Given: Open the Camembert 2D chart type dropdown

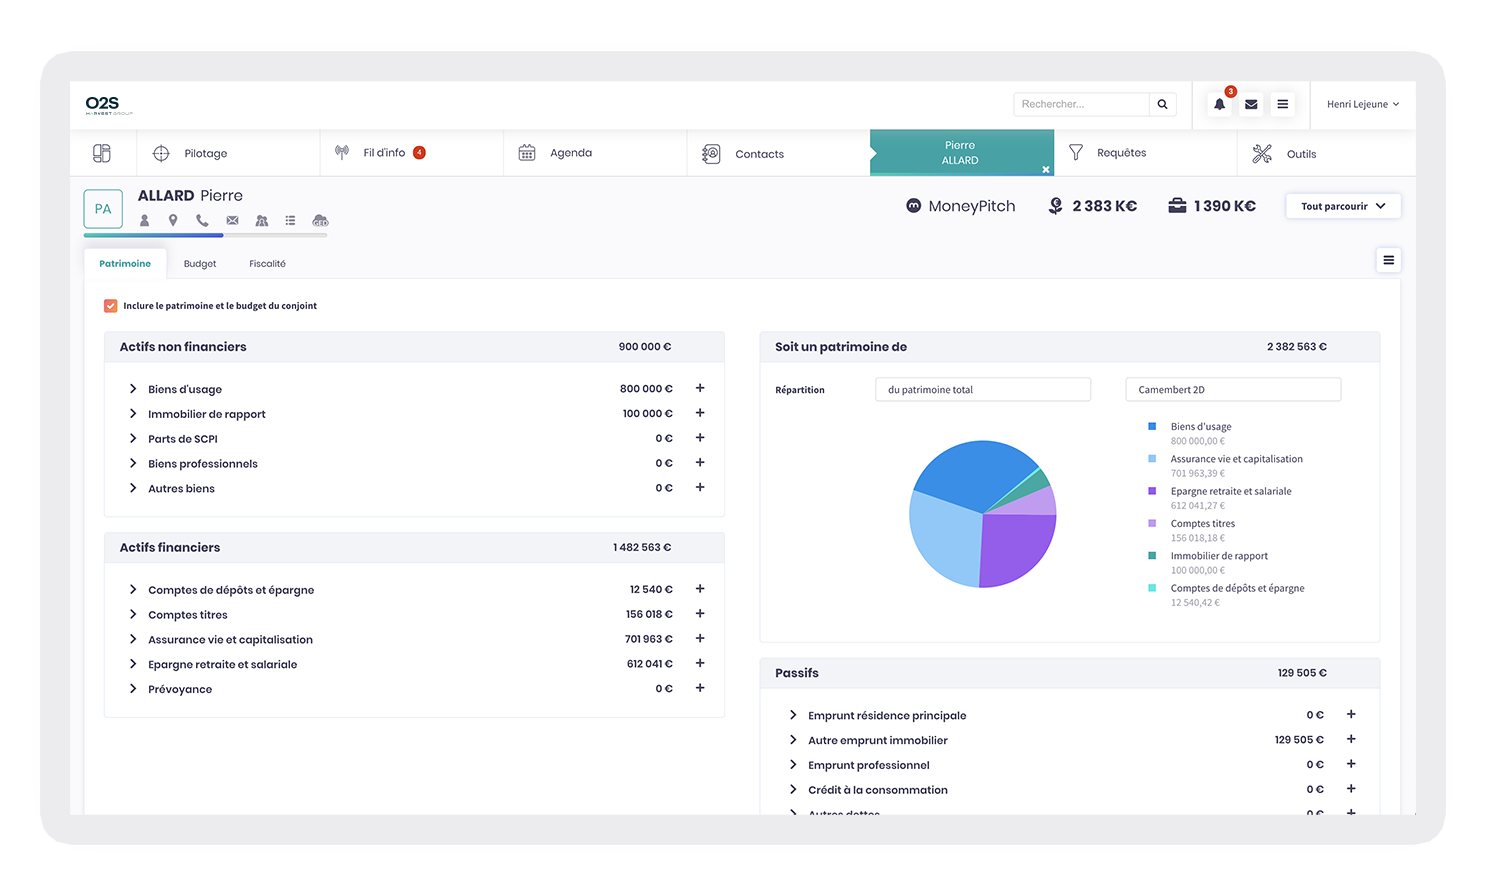Looking at the screenshot, I should pyautogui.click(x=1233, y=390).
